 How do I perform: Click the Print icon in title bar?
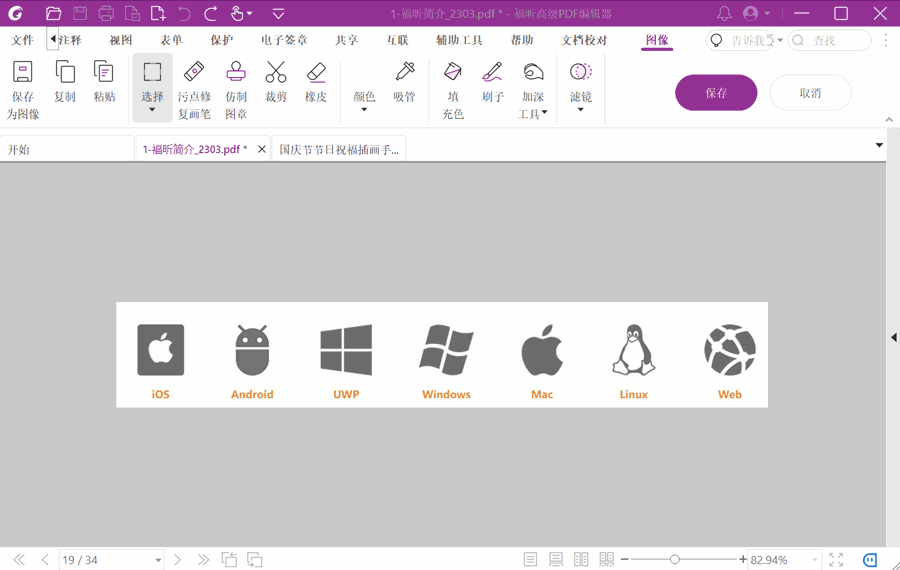coord(106,13)
